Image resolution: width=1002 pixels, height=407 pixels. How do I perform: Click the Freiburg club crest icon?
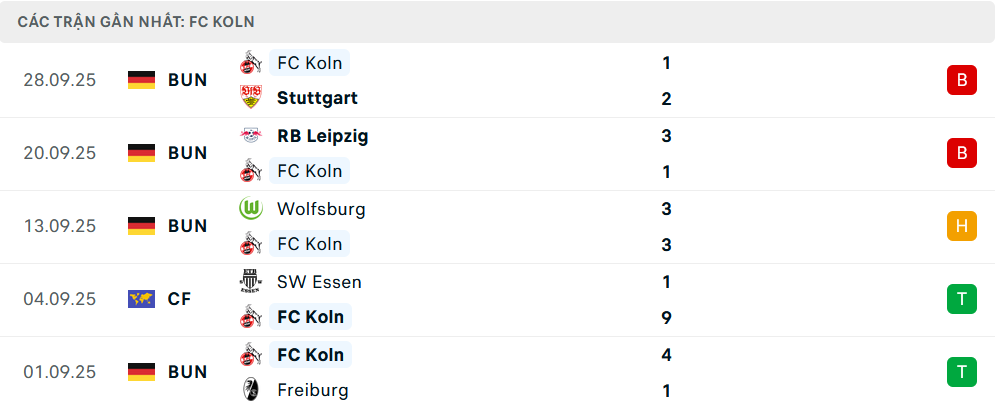point(250,390)
